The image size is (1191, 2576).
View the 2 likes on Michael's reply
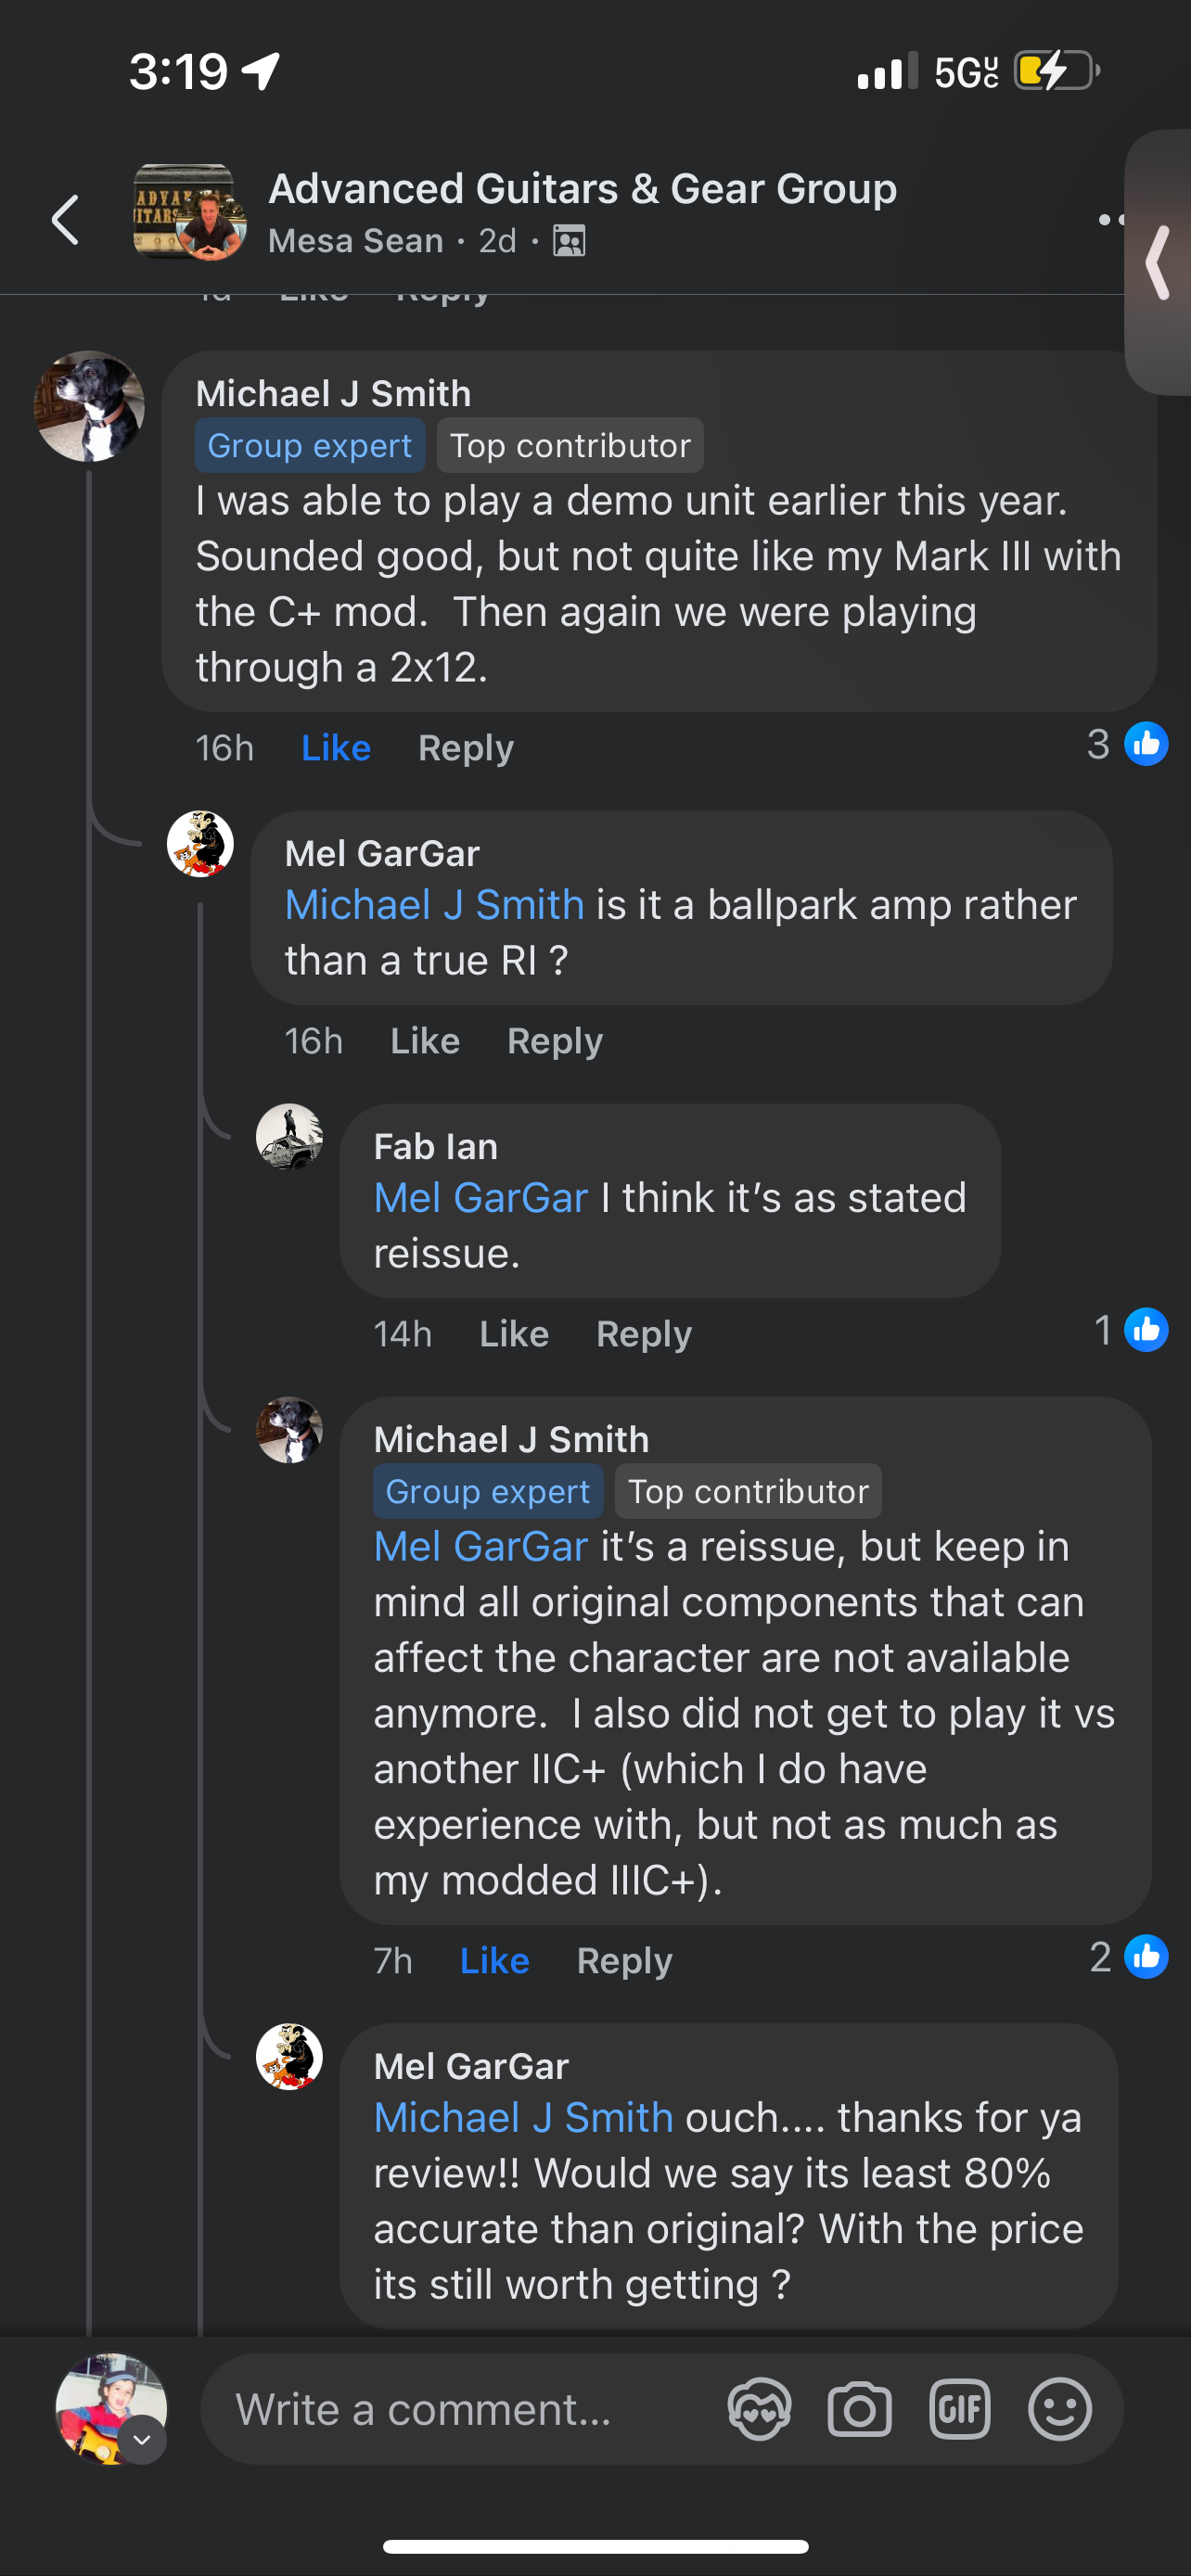(x=1145, y=1957)
